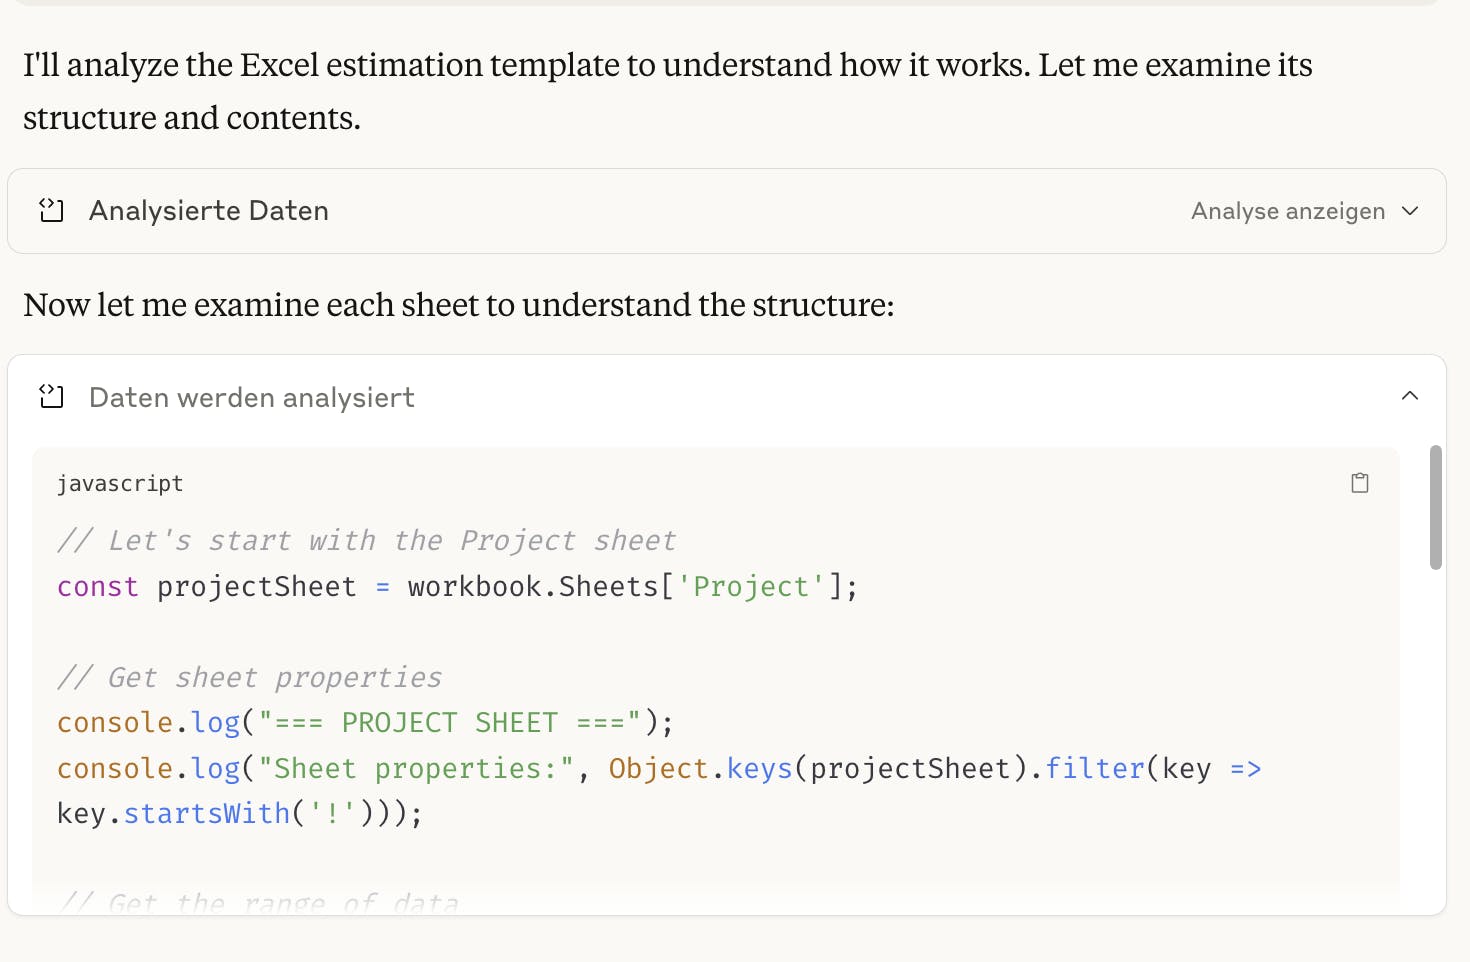Click the startsWith method in the code
The height and width of the screenshot is (962, 1470).
[x=207, y=814]
